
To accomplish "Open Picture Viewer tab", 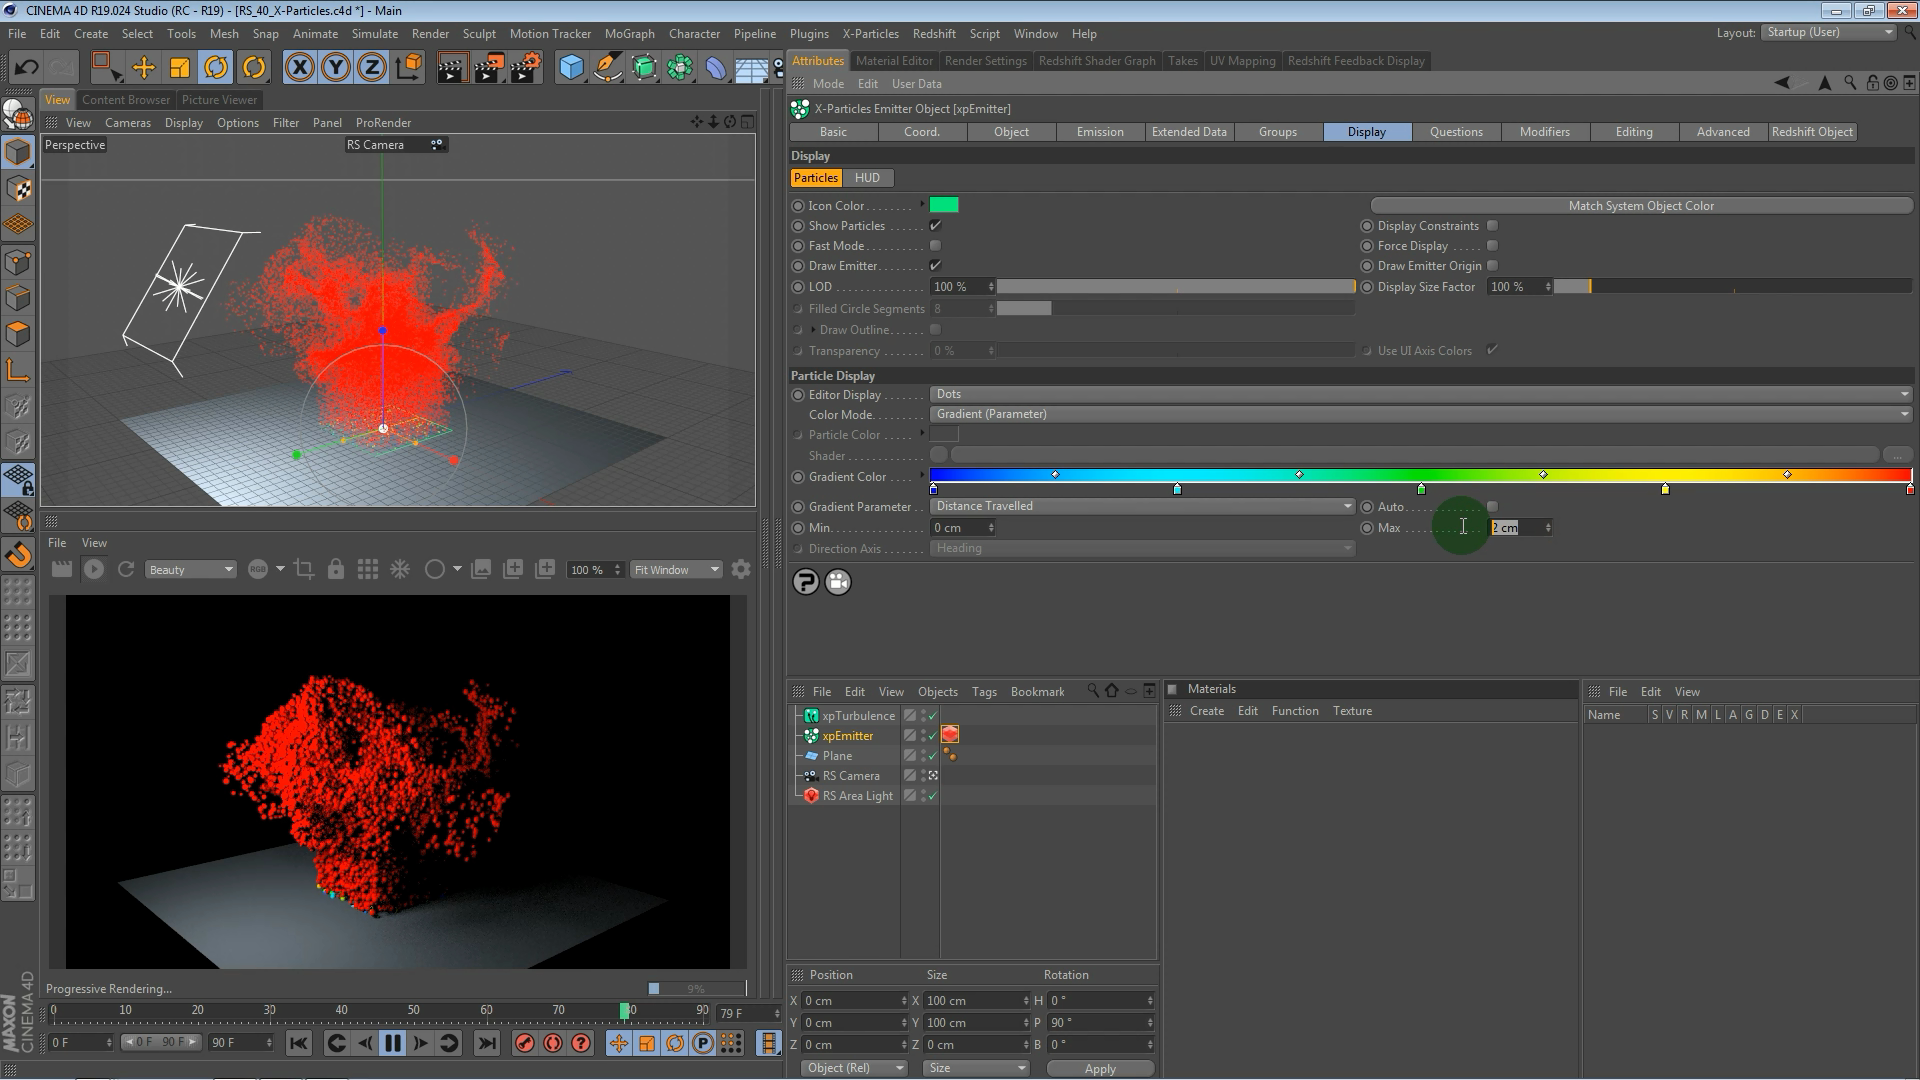I will click(x=219, y=100).
